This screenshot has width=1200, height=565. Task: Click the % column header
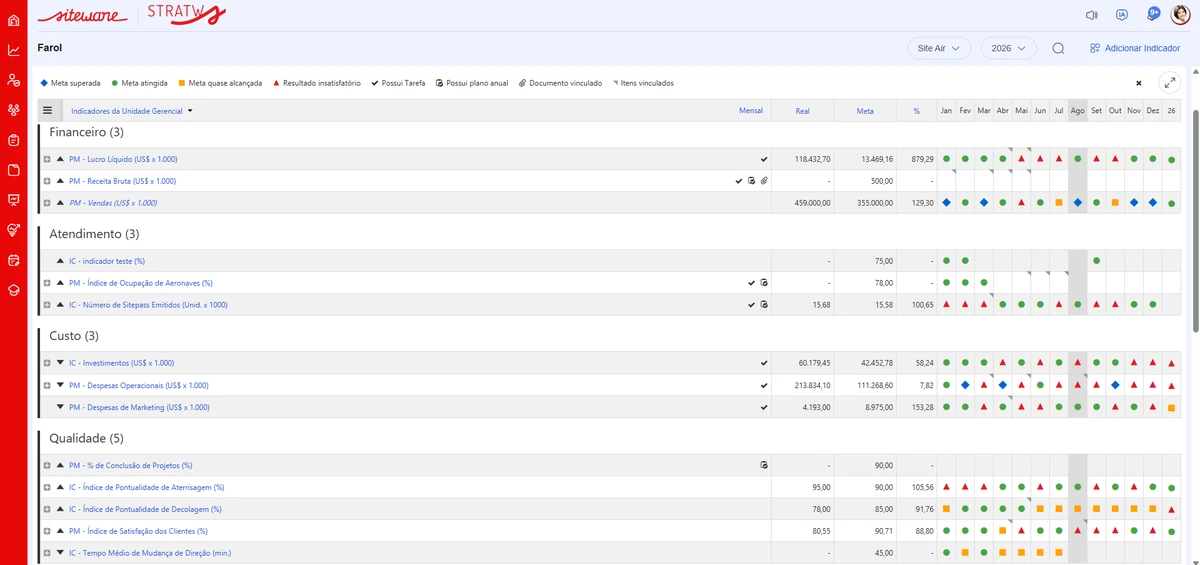coord(916,111)
